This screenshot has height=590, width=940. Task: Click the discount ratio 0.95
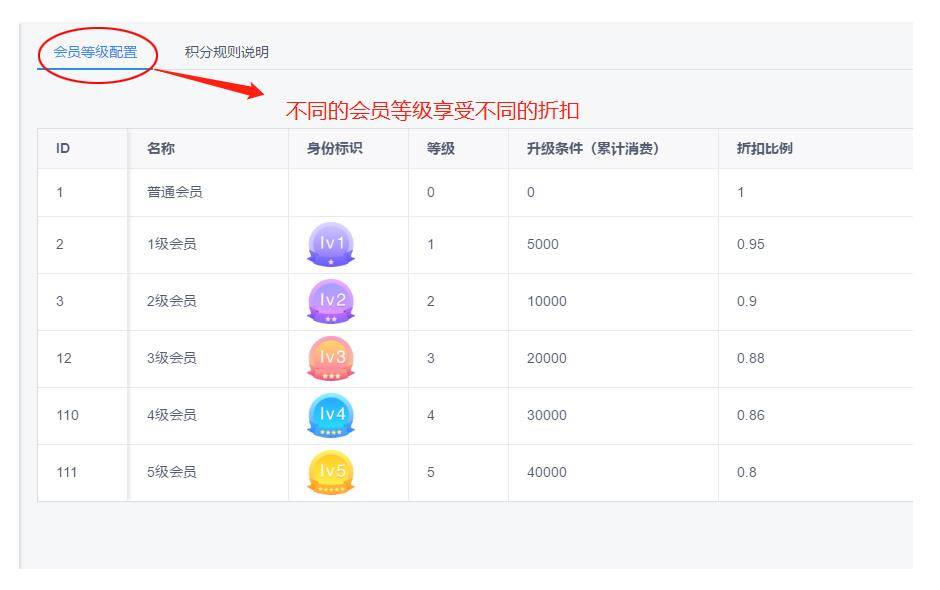click(x=751, y=244)
